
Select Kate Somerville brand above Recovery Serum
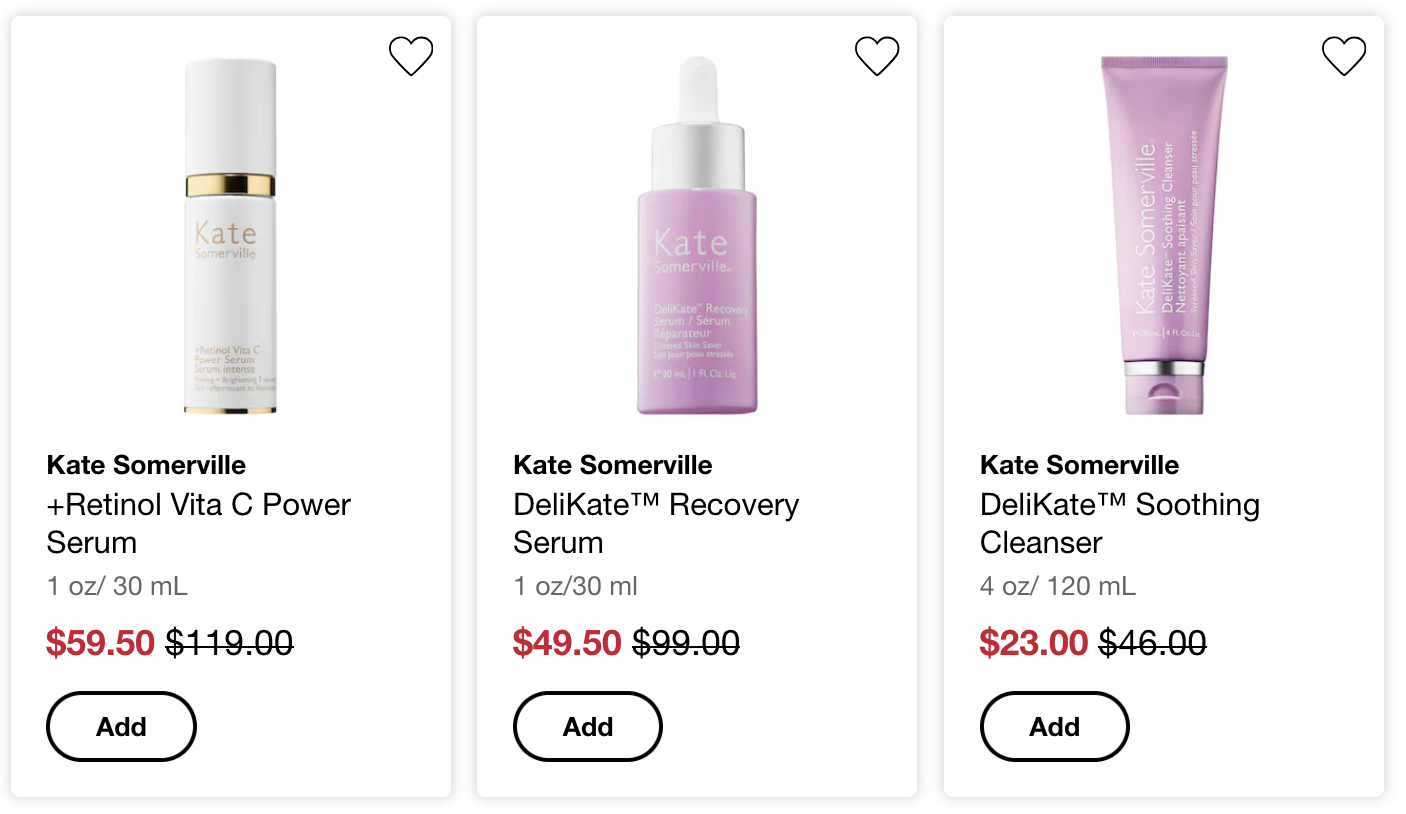[613, 465]
